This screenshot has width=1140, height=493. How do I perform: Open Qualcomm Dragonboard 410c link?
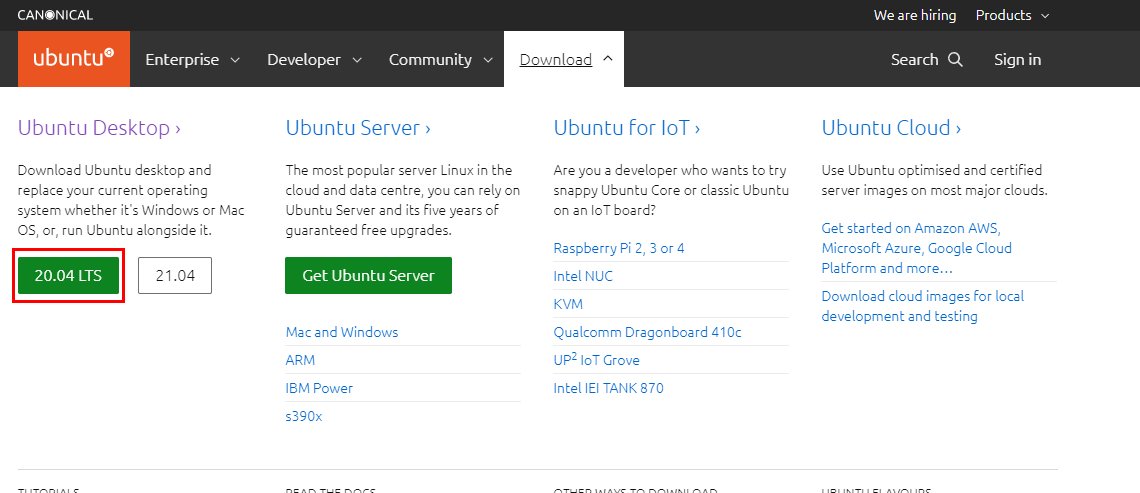(x=647, y=332)
